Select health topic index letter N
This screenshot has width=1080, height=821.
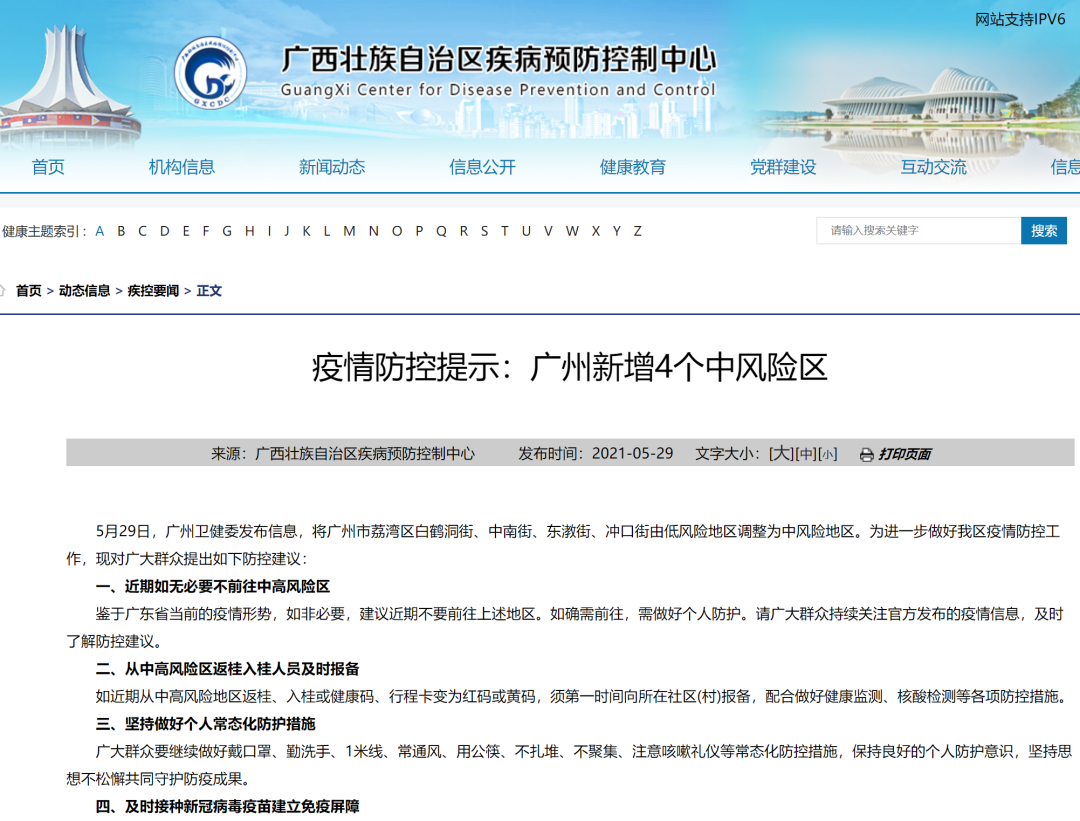pos(373,231)
